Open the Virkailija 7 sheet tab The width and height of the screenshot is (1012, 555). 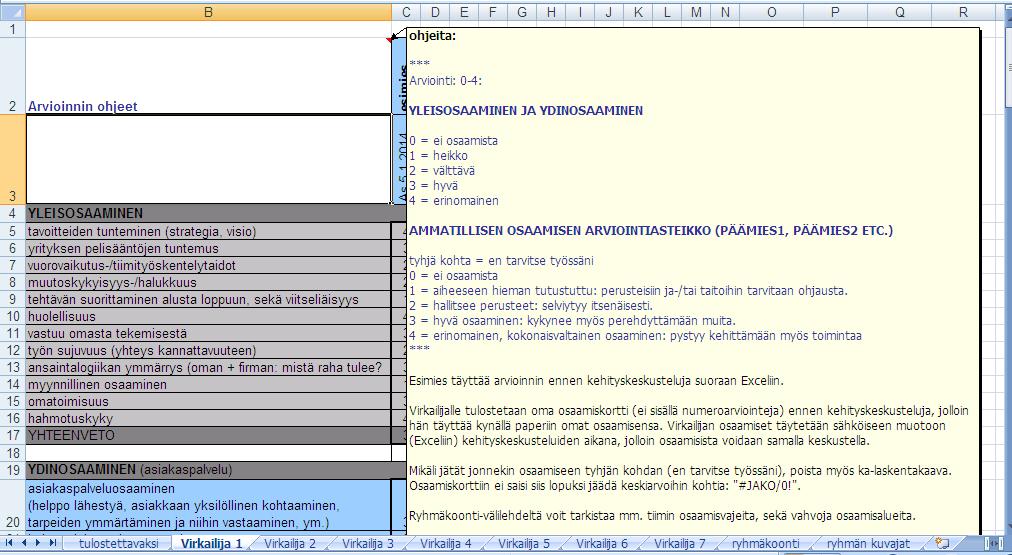click(x=680, y=543)
